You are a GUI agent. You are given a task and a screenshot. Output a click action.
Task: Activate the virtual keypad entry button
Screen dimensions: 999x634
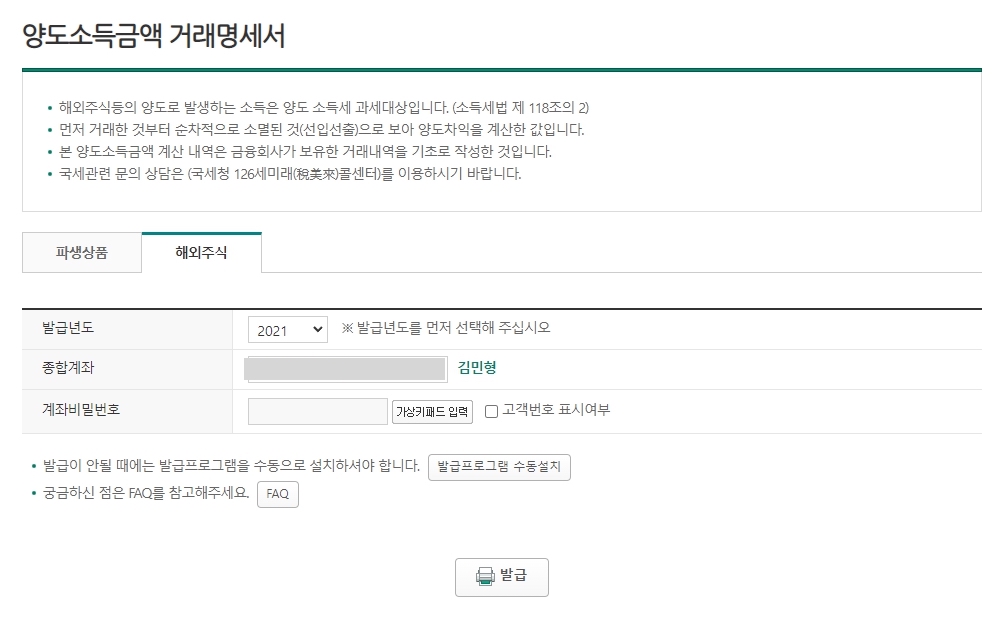tap(431, 410)
